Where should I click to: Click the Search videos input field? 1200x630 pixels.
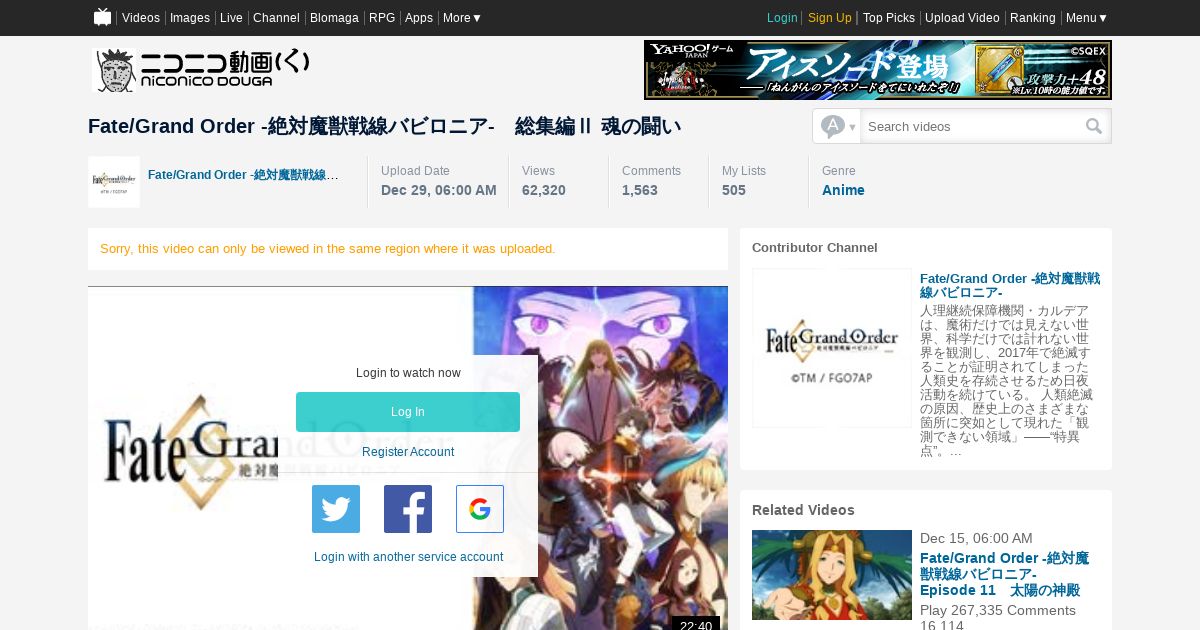[x=972, y=126]
